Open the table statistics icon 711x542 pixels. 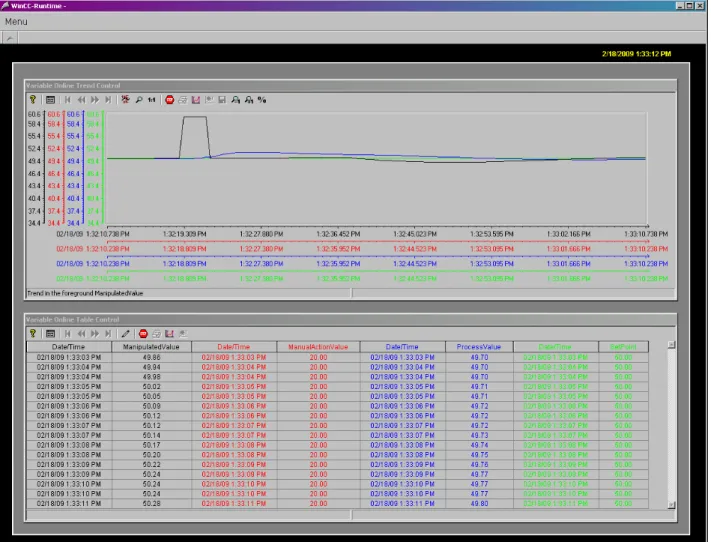(x=170, y=334)
